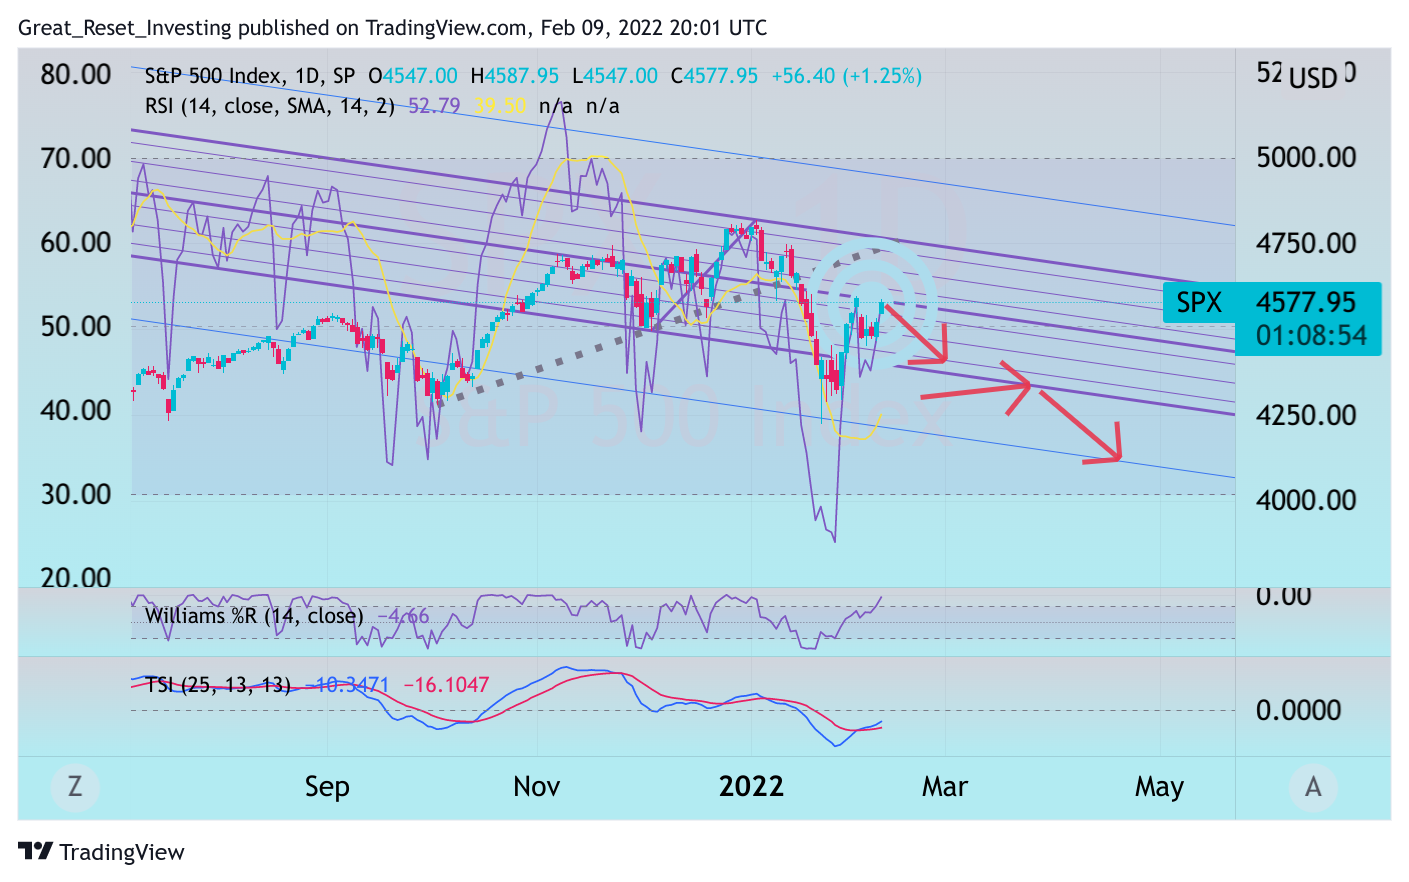Viewport: 1409px width, 882px height.
Task: Click the 40.00 RSI level
Action: tap(76, 410)
